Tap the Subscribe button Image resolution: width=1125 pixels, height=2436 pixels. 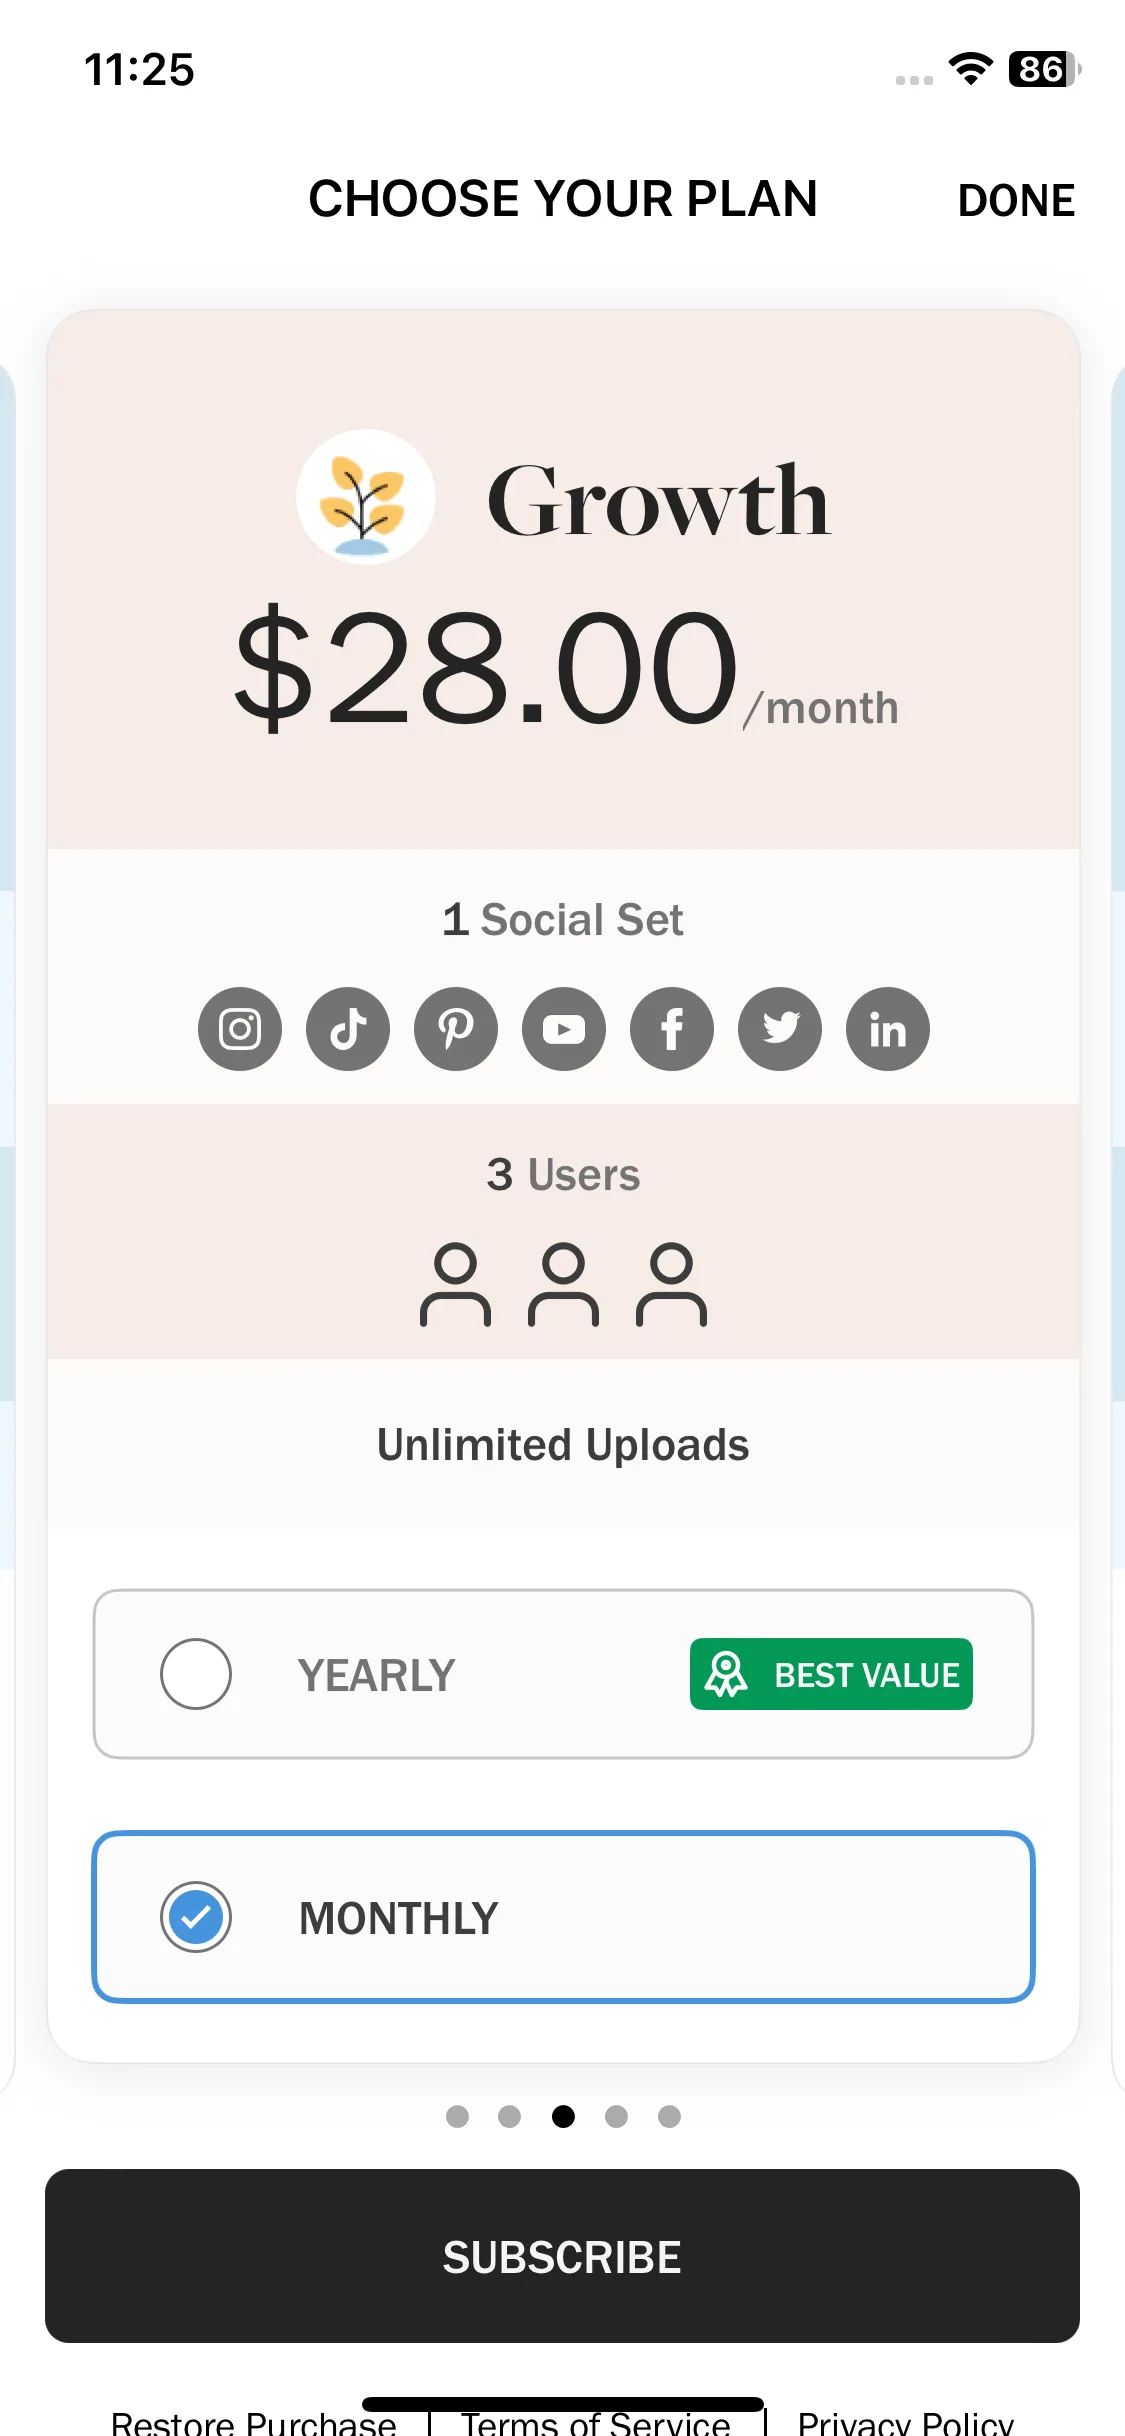coord(562,2256)
